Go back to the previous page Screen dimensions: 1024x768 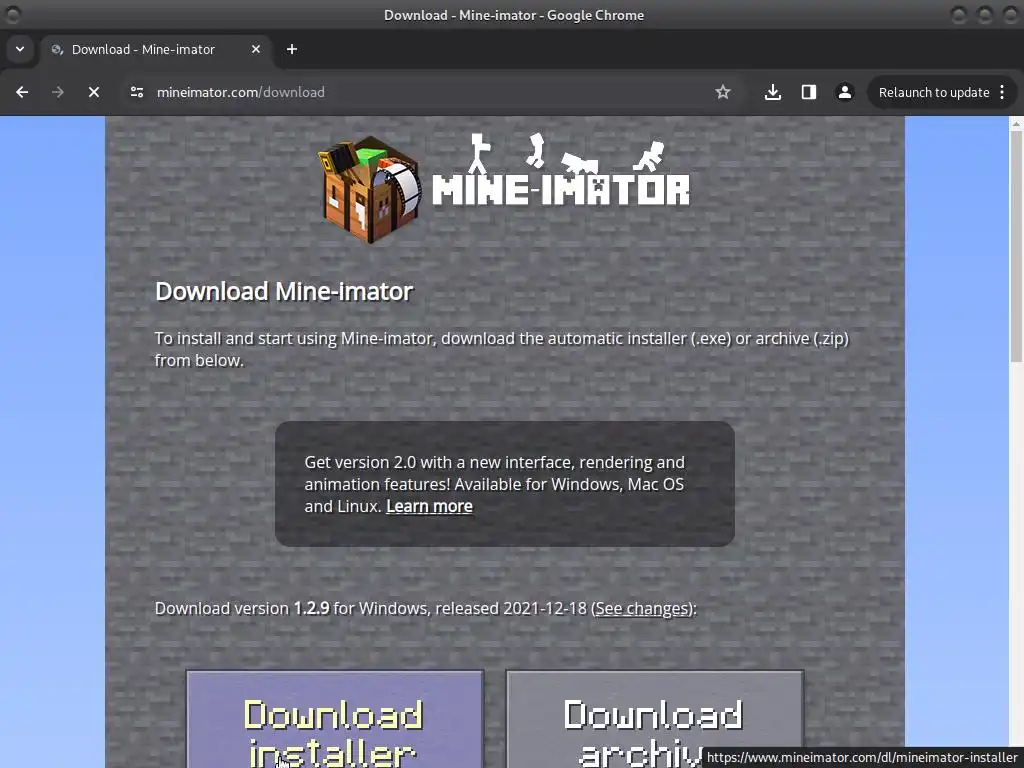click(22, 92)
